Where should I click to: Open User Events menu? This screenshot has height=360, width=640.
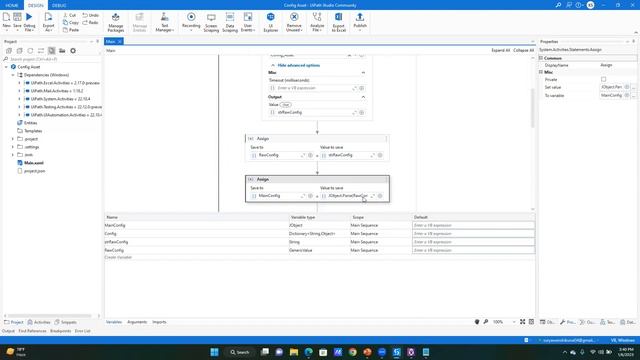pyautogui.click(x=248, y=22)
